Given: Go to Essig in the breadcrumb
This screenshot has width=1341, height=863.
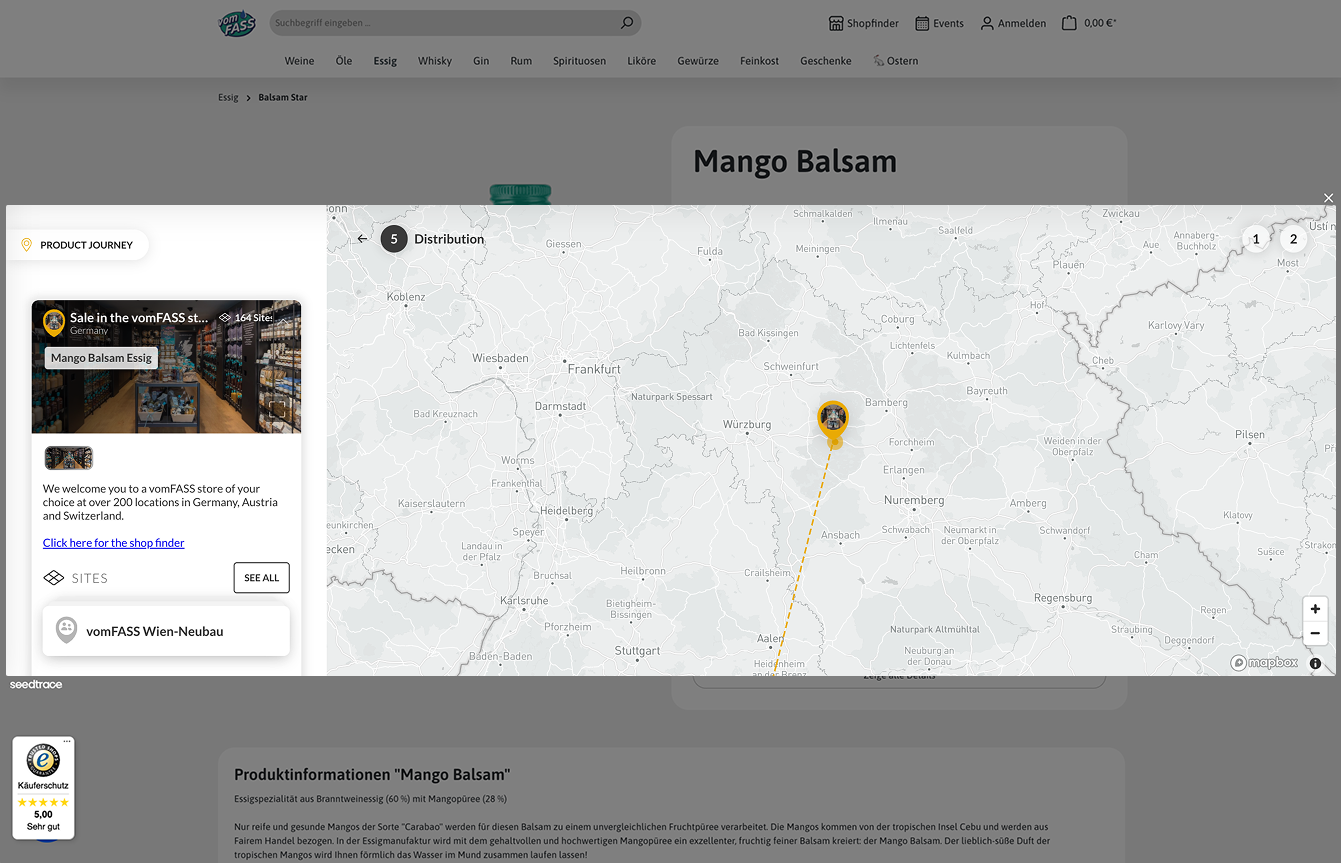Looking at the screenshot, I should pyautogui.click(x=228, y=98).
